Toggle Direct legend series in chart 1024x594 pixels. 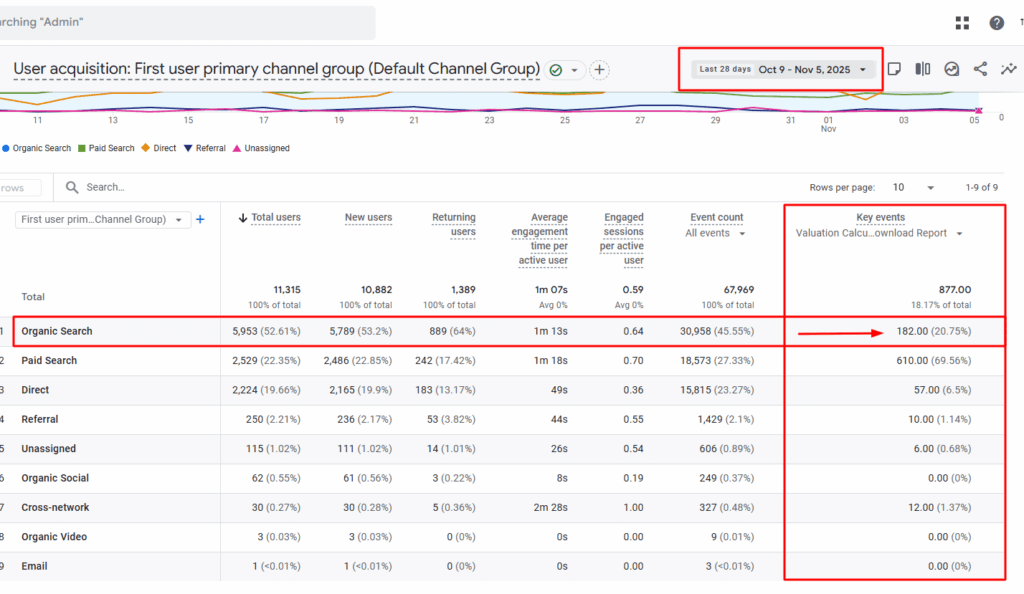159,148
